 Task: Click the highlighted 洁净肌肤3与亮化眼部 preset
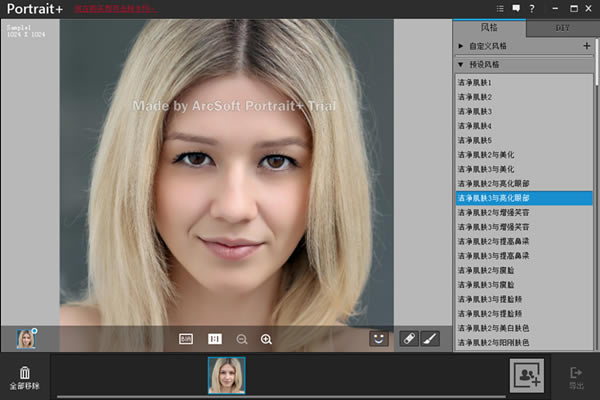(524, 198)
